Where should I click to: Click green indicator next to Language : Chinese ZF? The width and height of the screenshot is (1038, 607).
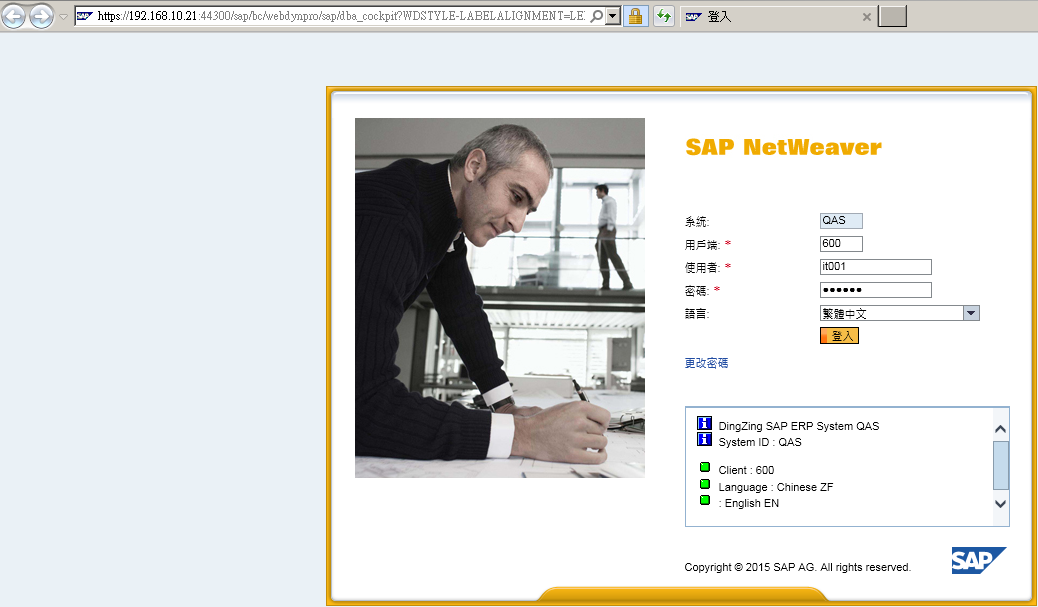705,485
